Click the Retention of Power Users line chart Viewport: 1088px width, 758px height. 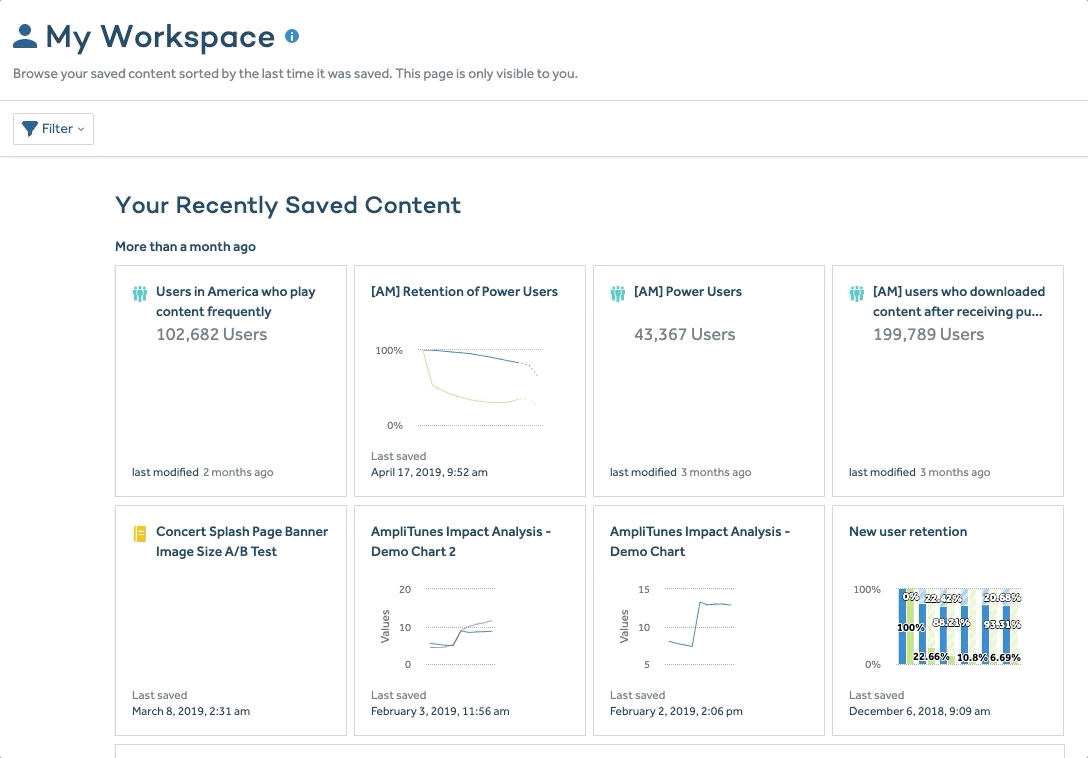click(x=470, y=385)
